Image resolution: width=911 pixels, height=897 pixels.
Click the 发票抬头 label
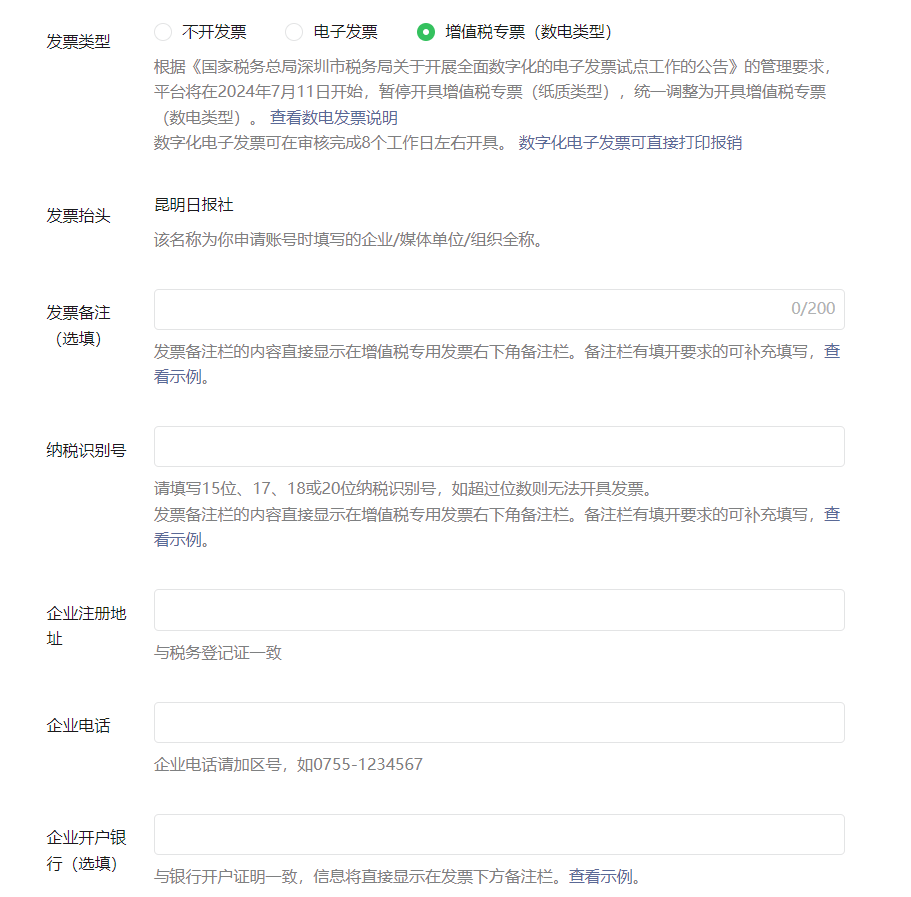pyautogui.click(x=78, y=216)
